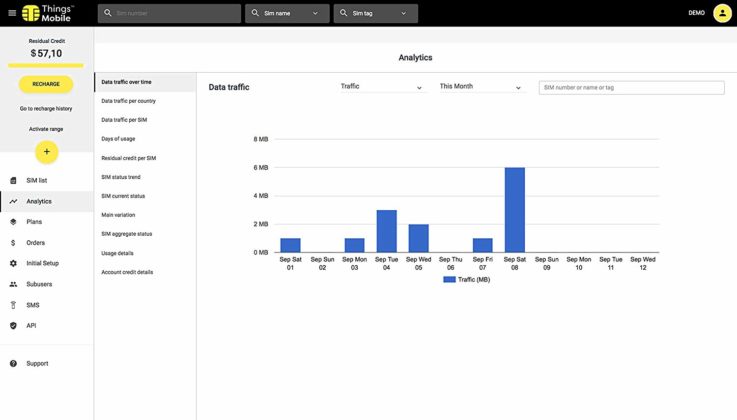Click the yellow residual credit progress bar
The height and width of the screenshot is (420, 737).
tap(46, 66)
